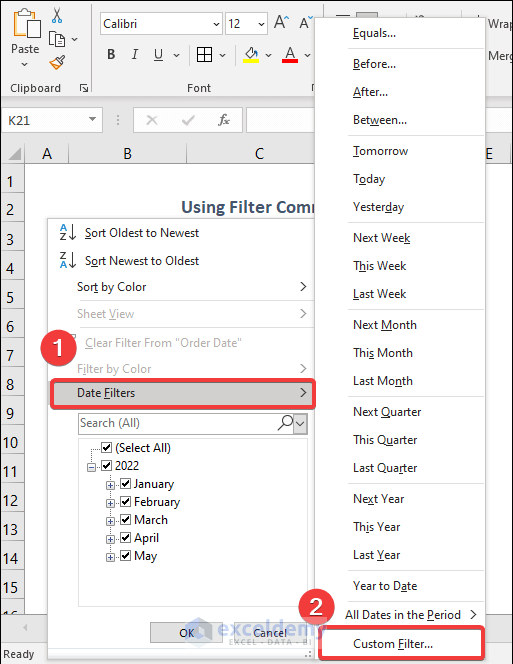Uncheck the May checkbox
This screenshot has height=664, width=513.
[125, 555]
